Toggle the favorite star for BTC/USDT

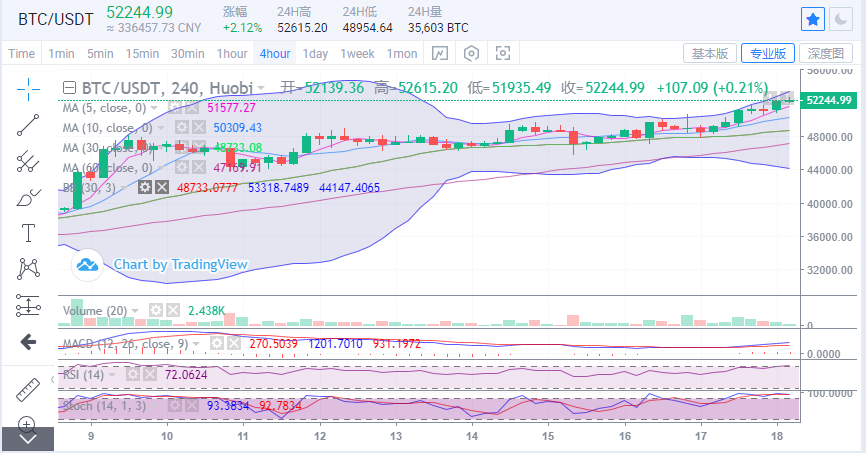pyautogui.click(x=813, y=20)
